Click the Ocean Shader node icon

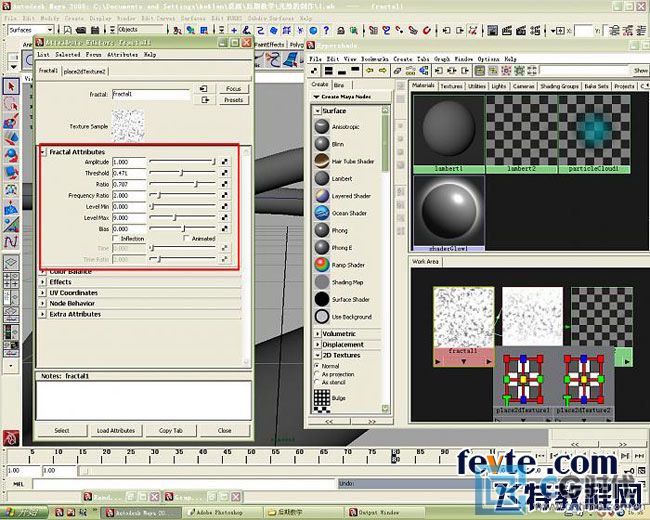pyautogui.click(x=322, y=213)
